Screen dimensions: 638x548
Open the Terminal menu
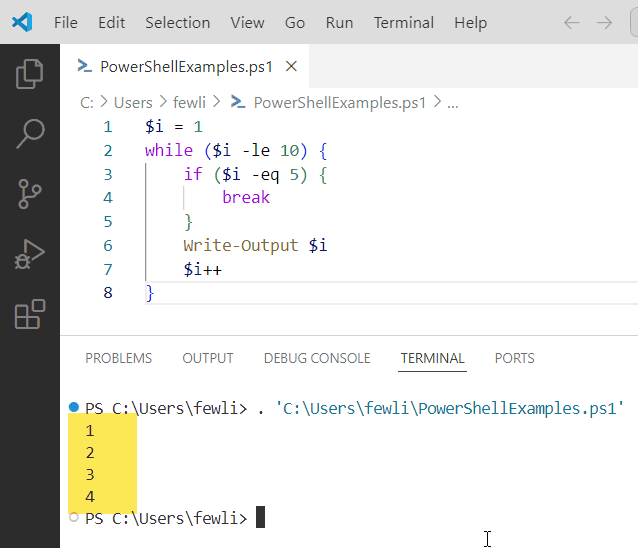(404, 22)
